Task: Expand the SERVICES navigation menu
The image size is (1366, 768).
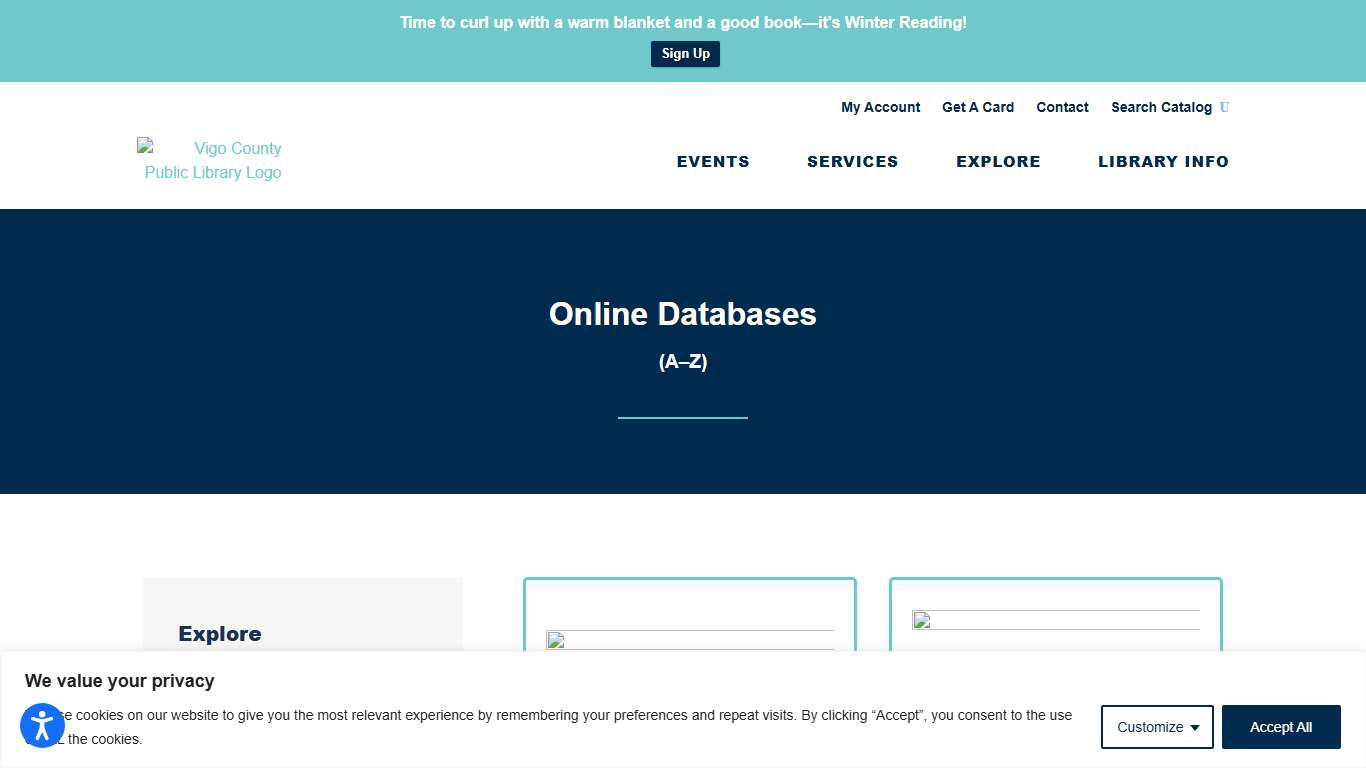Action: [852, 161]
